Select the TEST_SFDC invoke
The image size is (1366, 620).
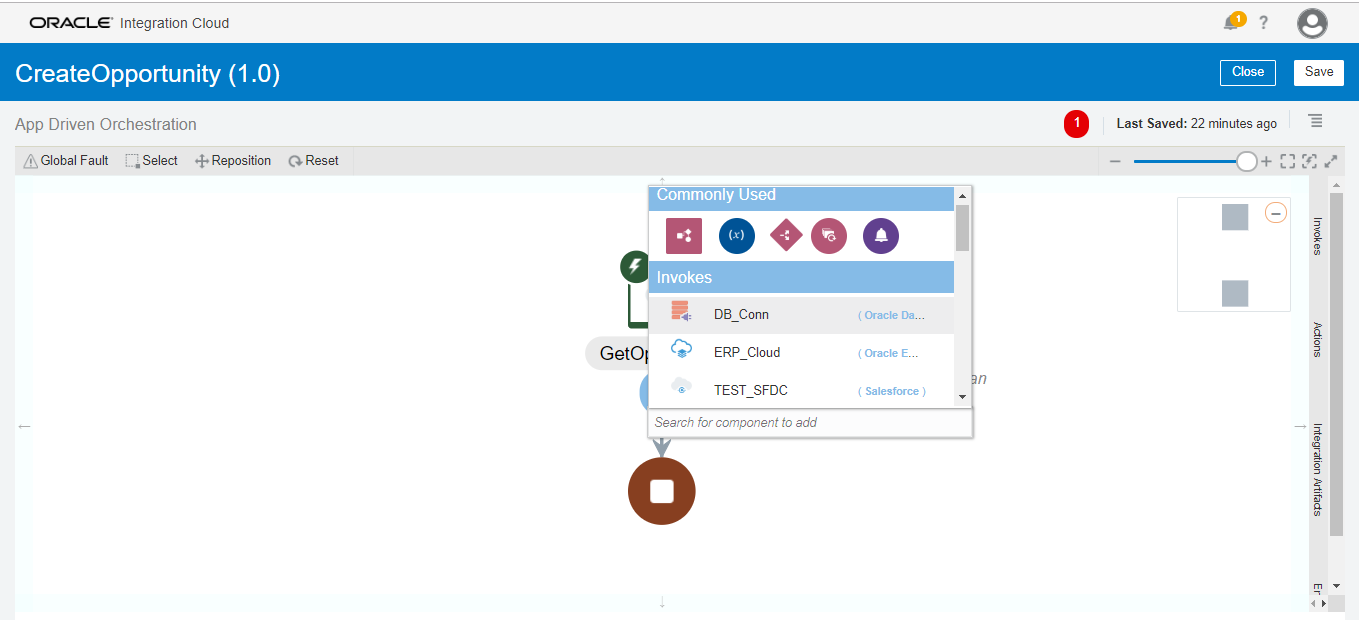(x=801, y=391)
